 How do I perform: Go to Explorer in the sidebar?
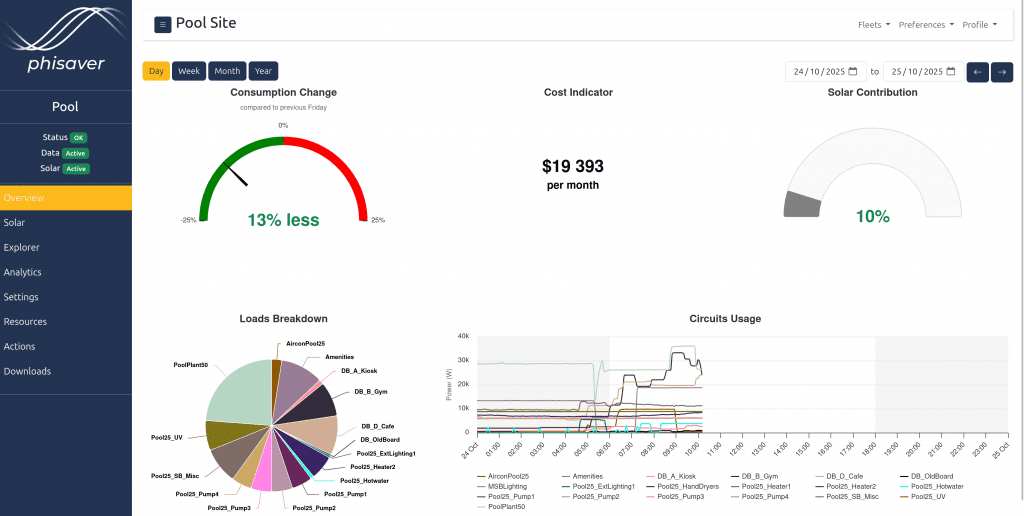pos(20,247)
